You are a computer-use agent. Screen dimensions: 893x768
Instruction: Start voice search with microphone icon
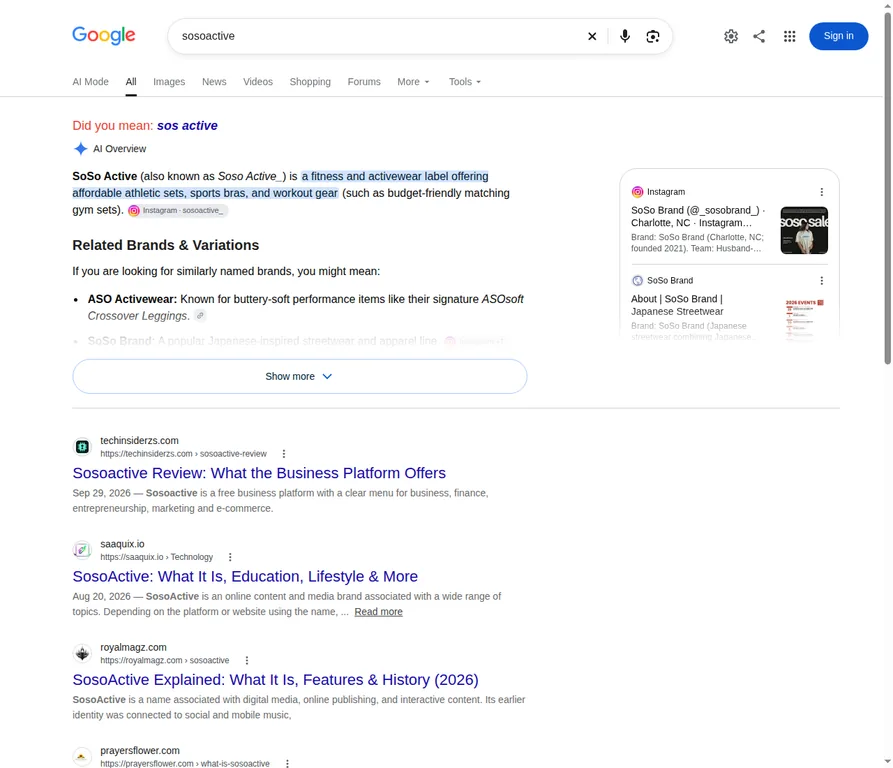coord(625,36)
